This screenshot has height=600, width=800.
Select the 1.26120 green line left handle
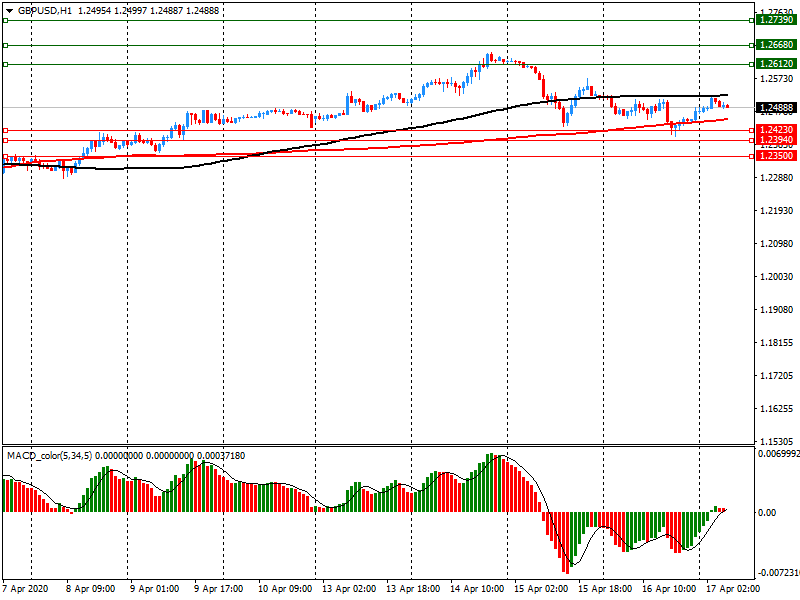point(5,64)
